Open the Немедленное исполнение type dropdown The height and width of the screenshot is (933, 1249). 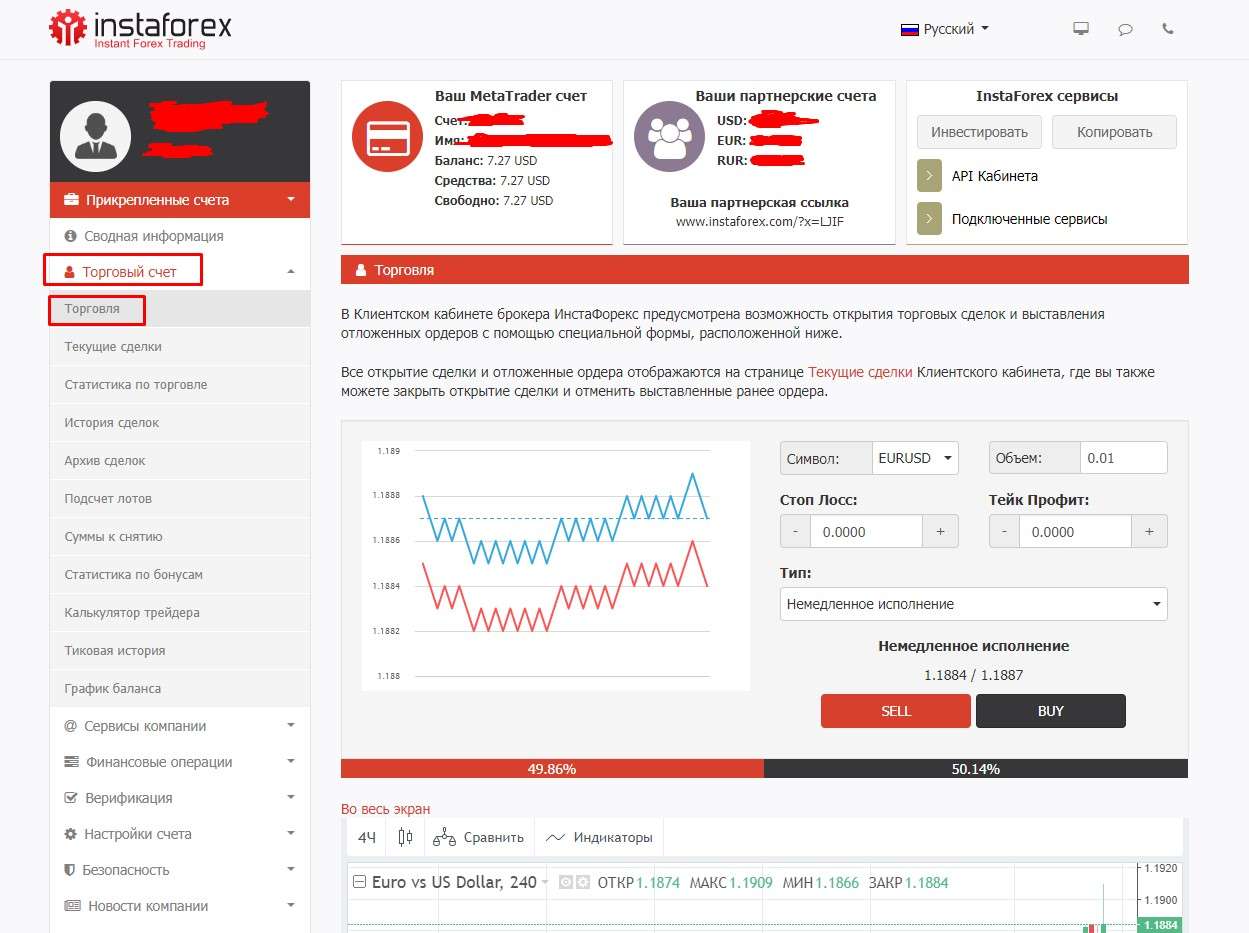pos(973,604)
